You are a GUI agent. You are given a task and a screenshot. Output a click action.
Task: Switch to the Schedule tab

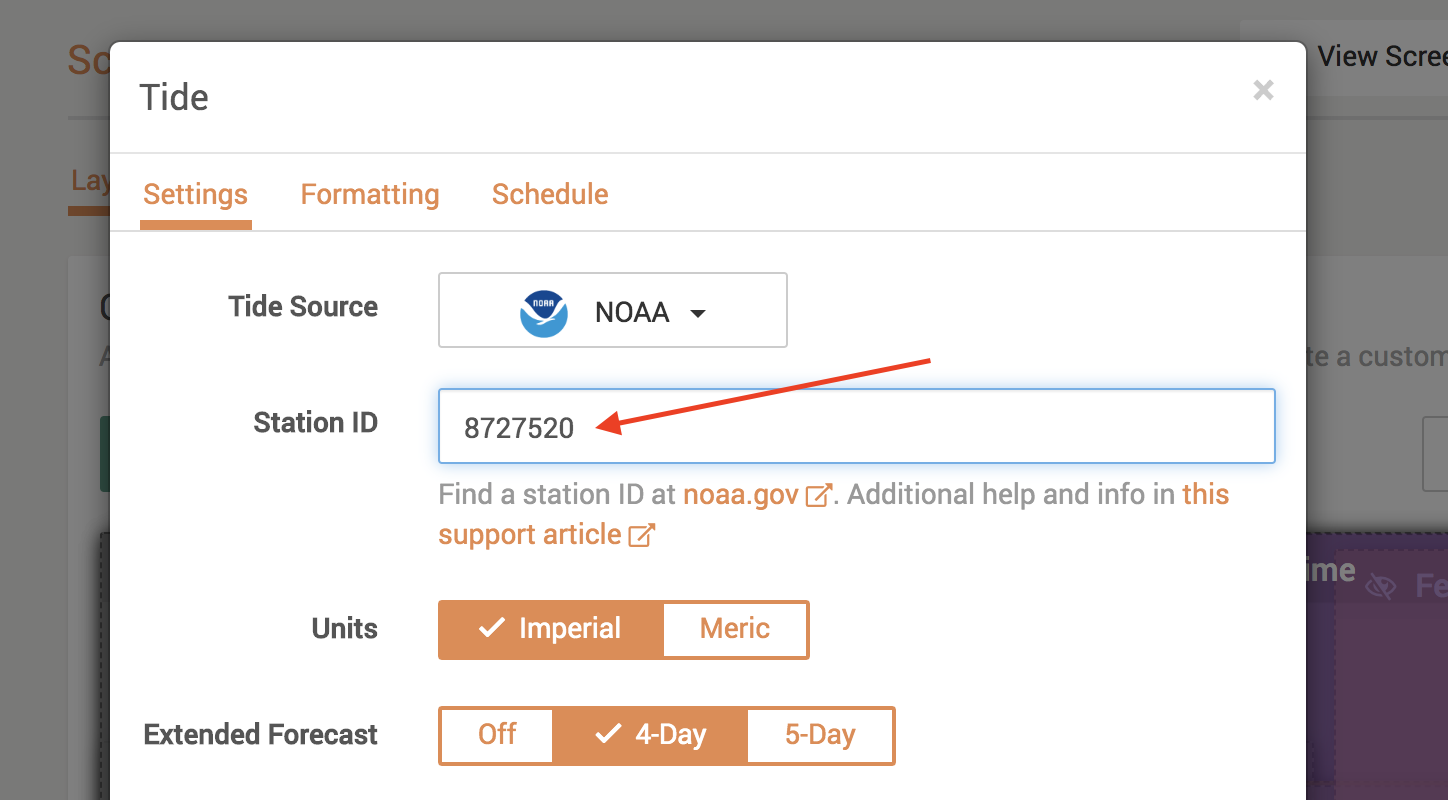[x=550, y=194]
